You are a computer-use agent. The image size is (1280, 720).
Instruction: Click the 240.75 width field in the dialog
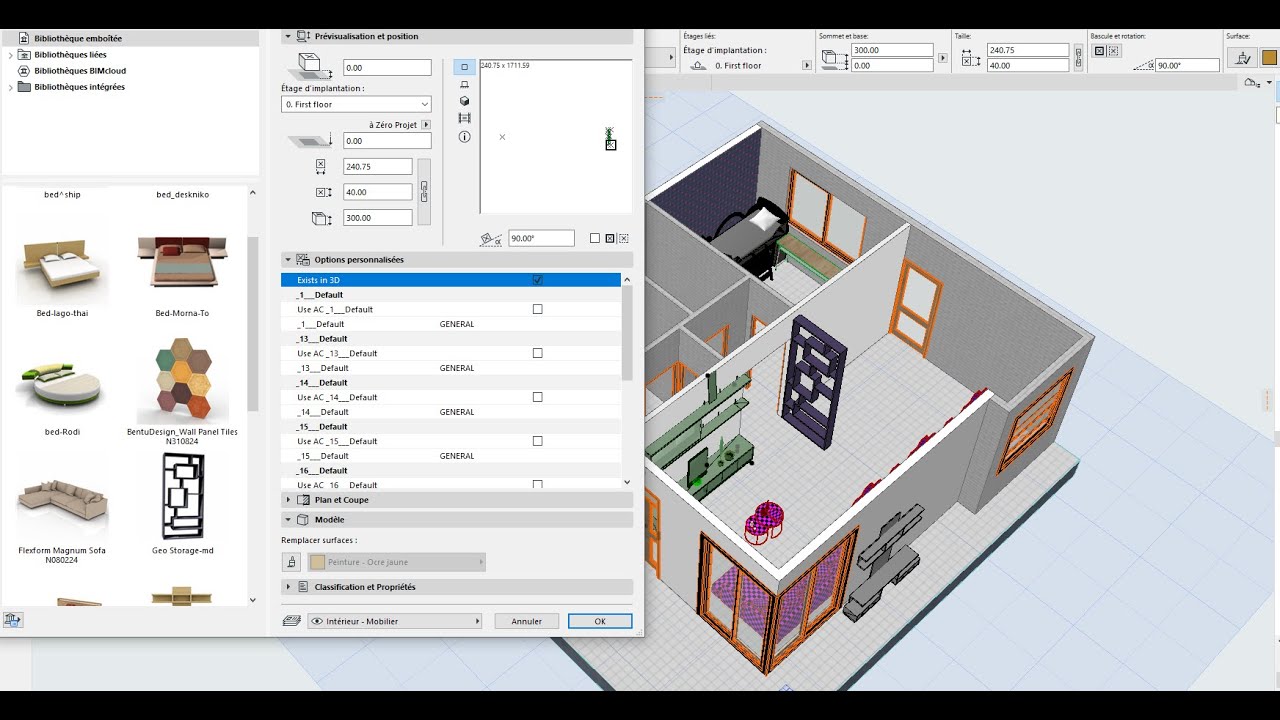pos(377,167)
